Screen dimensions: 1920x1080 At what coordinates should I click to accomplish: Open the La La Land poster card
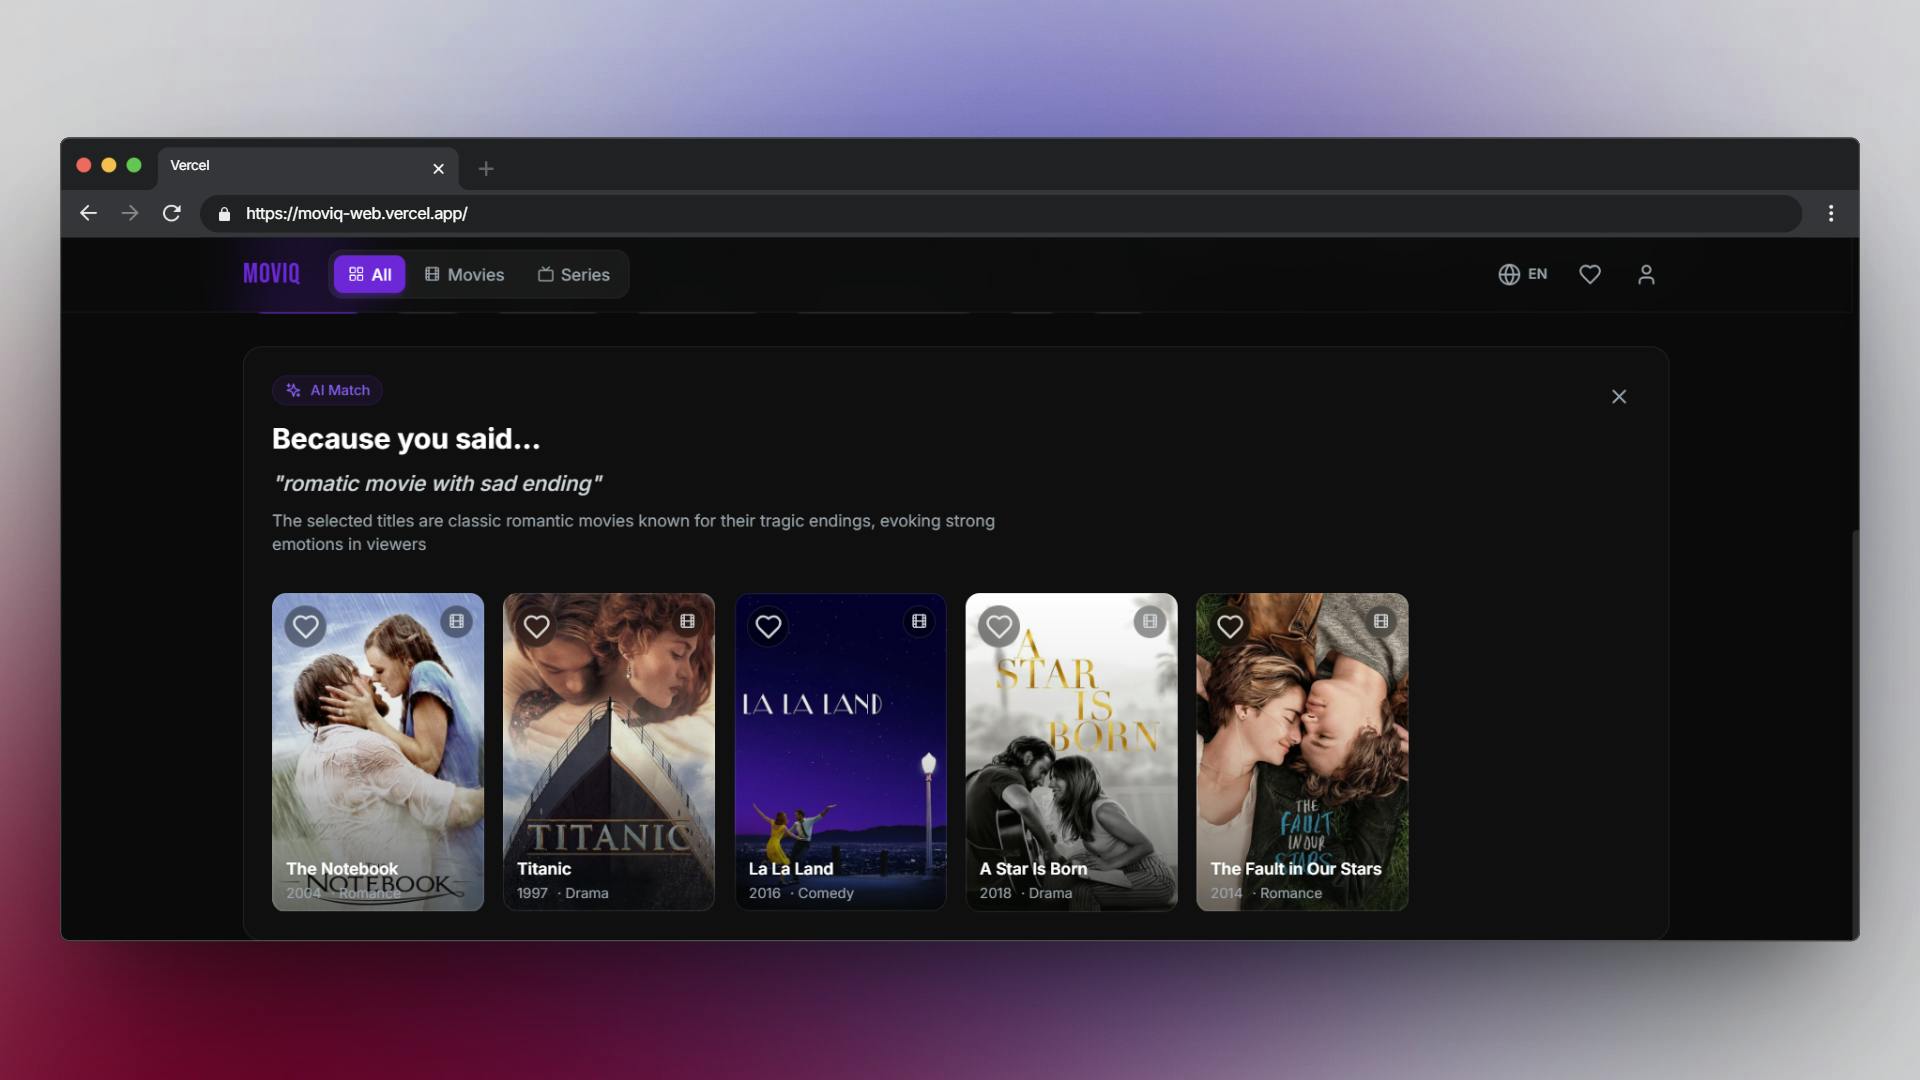pyautogui.click(x=840, y=752)
